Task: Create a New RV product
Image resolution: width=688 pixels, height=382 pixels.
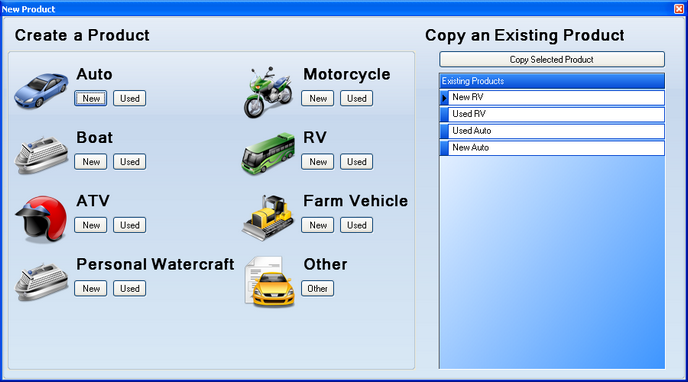Action: tap(318, 162)
